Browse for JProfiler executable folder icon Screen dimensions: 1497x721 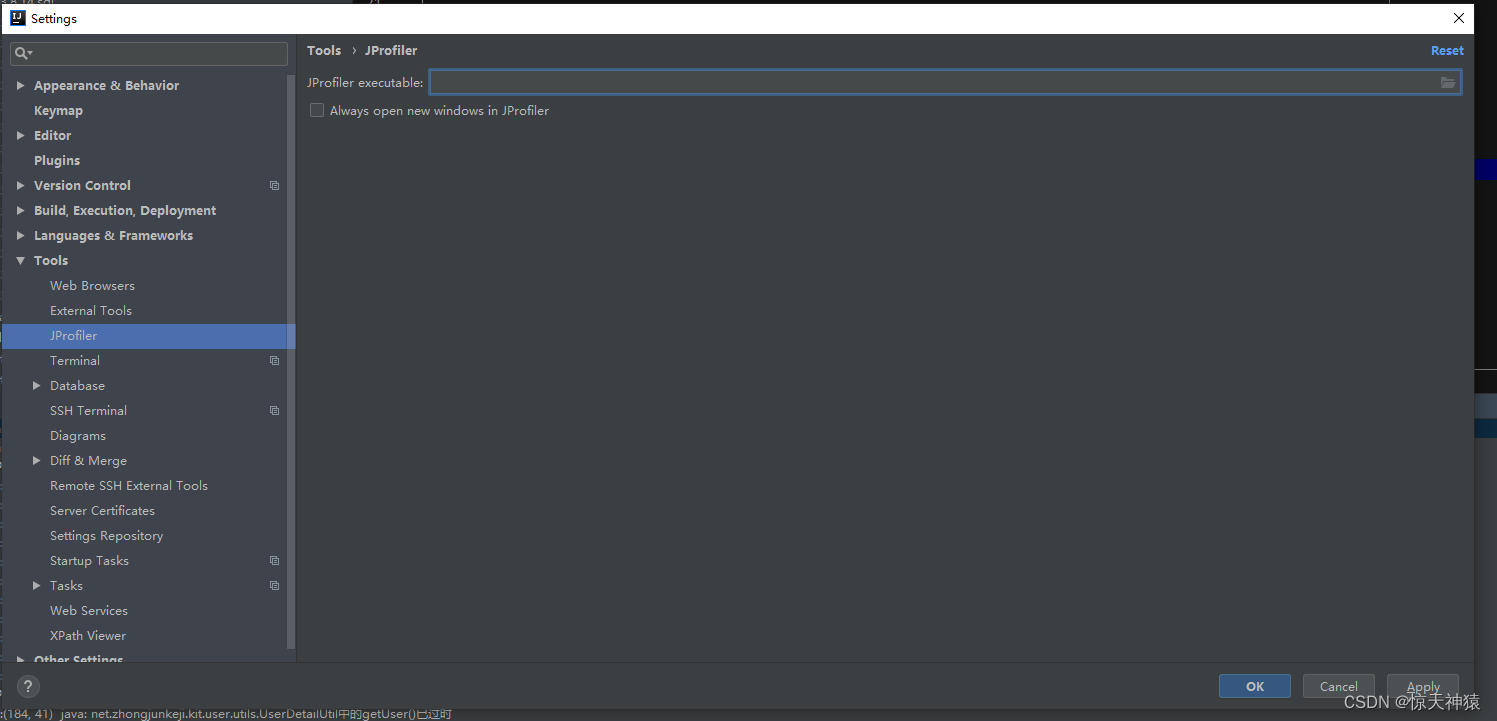click(1448, 82)
